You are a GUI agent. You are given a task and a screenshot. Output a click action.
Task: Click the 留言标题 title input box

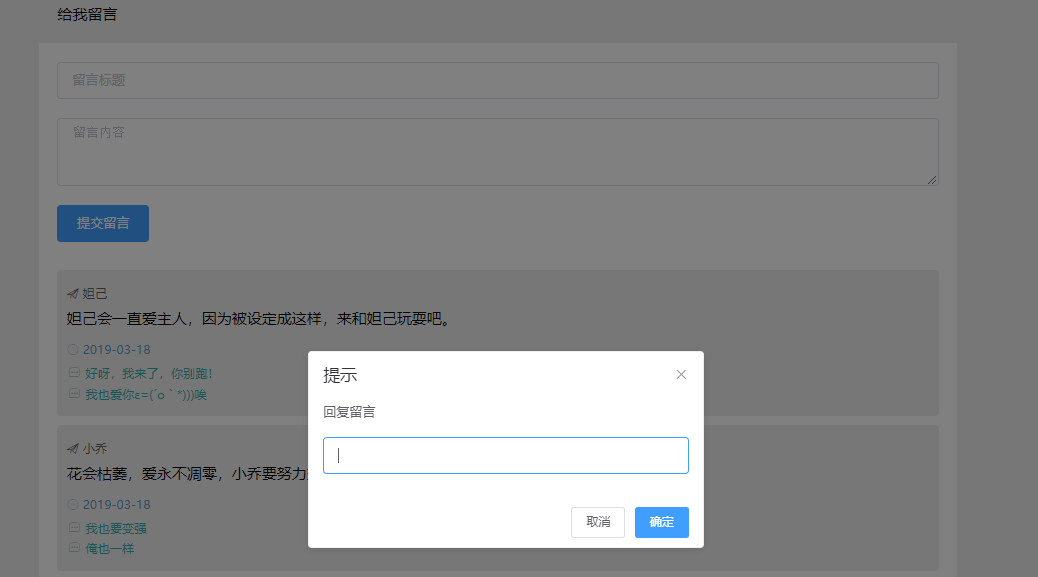pos(497,80)
